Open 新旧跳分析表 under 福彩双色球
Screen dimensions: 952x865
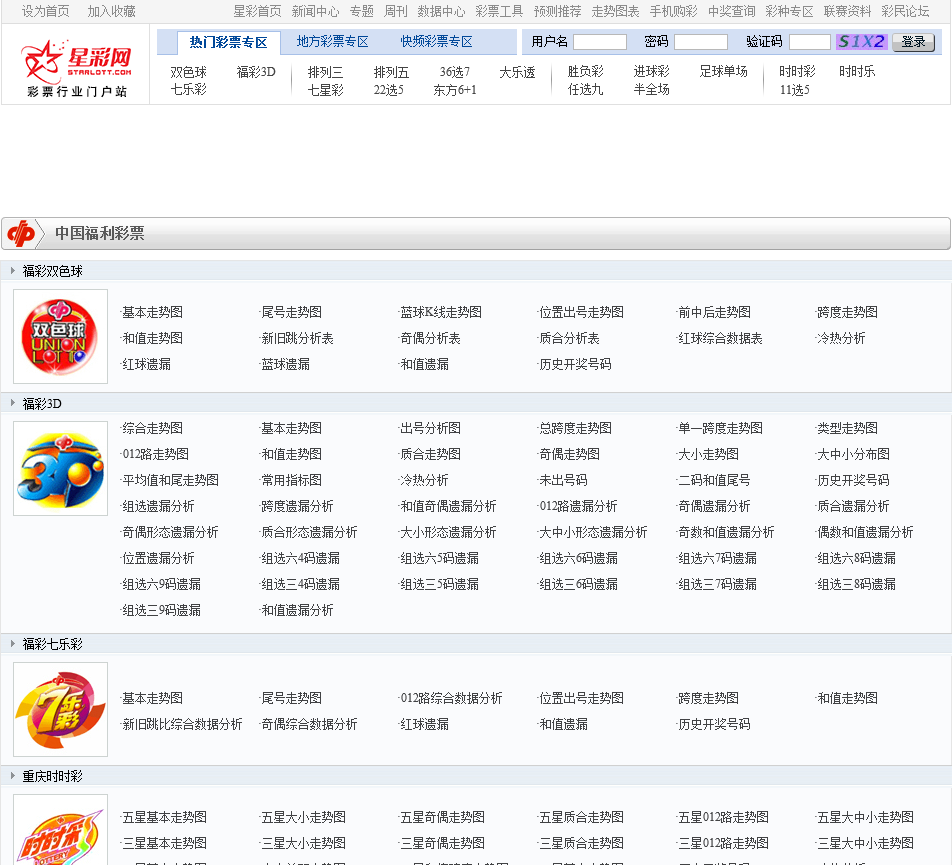coord(297,338)
